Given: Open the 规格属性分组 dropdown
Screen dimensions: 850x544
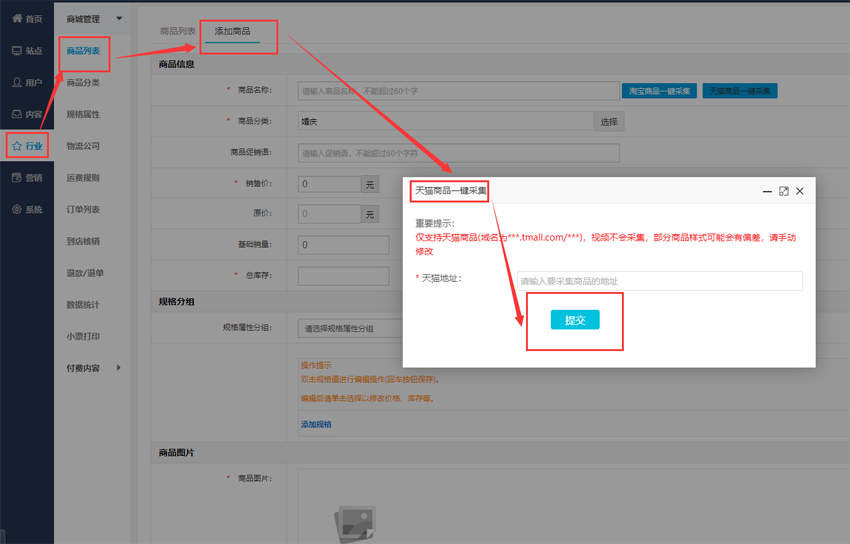Looking at the screenshot, I should tap(350, 328).
